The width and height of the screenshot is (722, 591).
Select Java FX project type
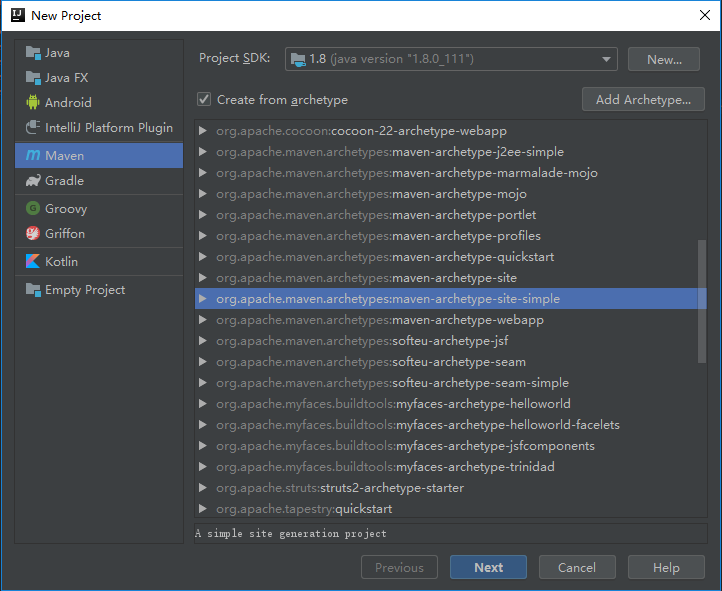click(99, 78)
